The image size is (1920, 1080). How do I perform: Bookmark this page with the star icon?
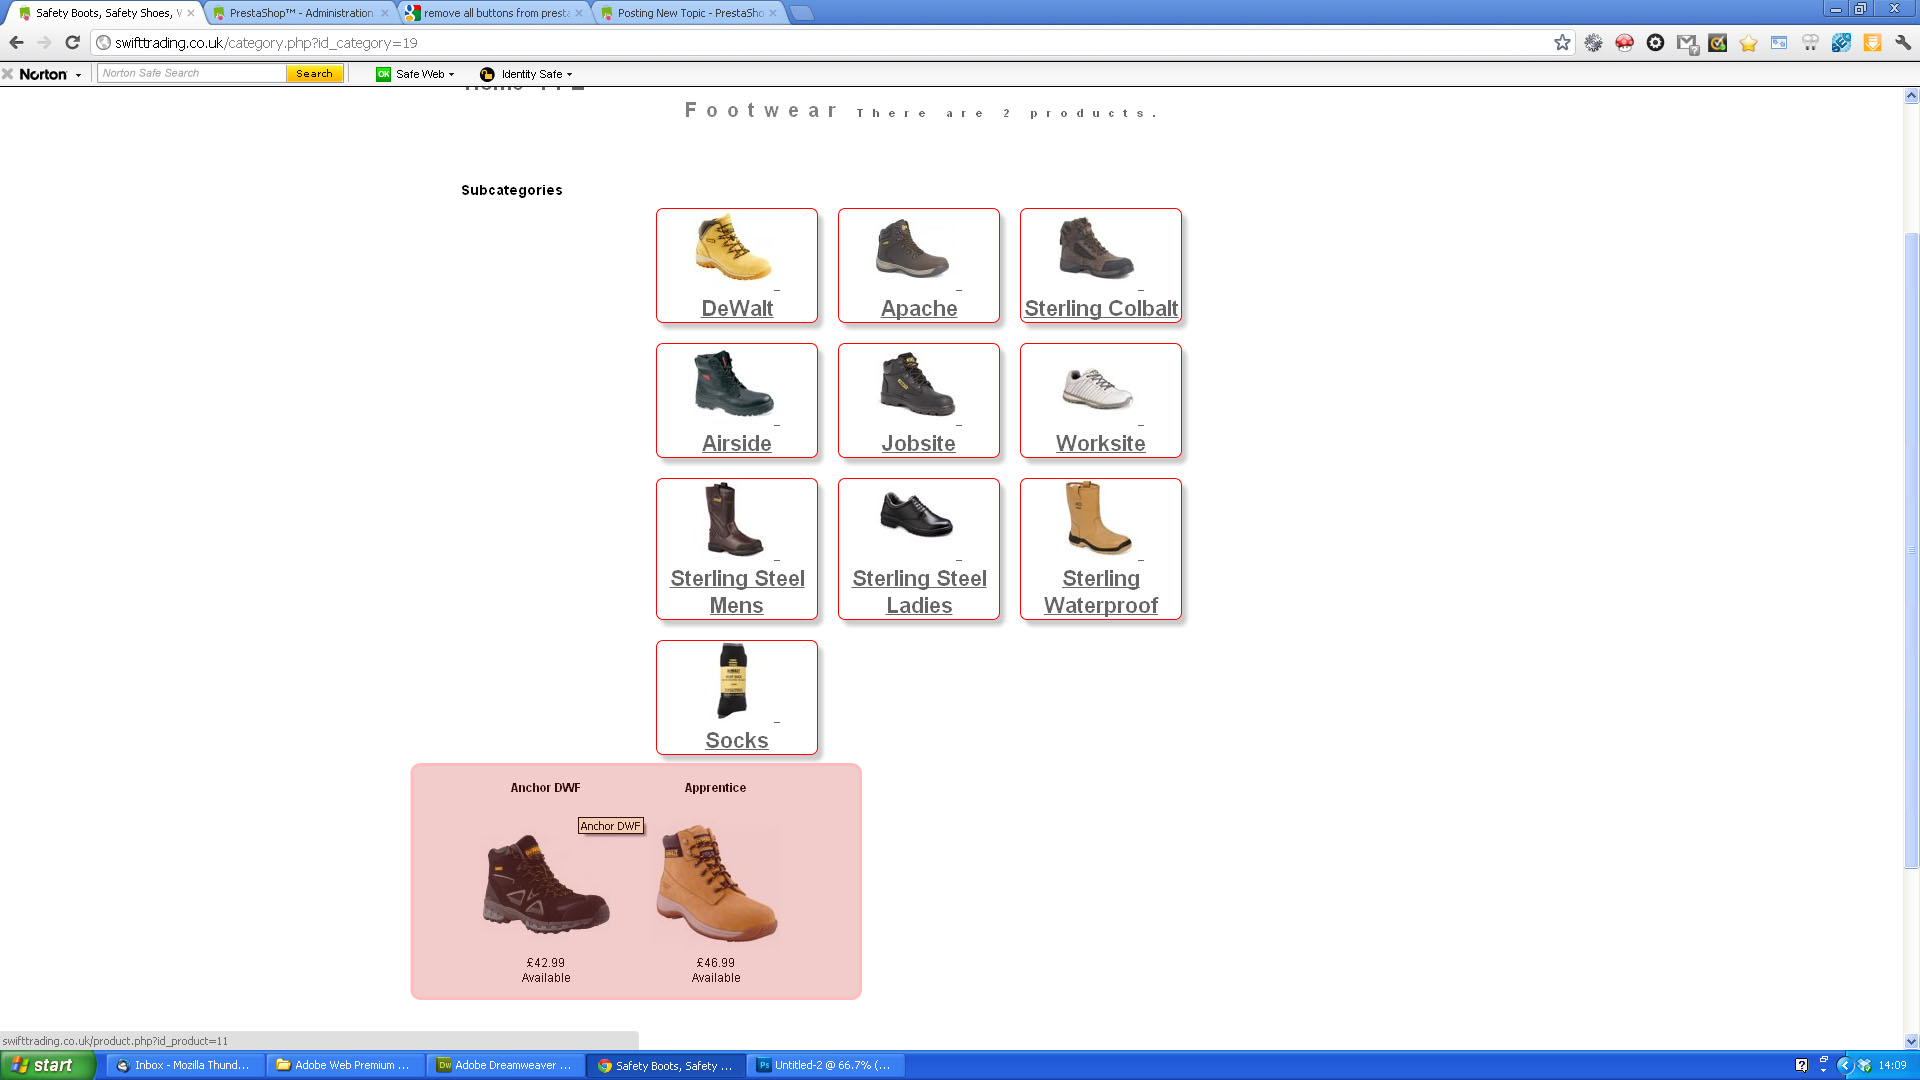[x=1562, y=42]
